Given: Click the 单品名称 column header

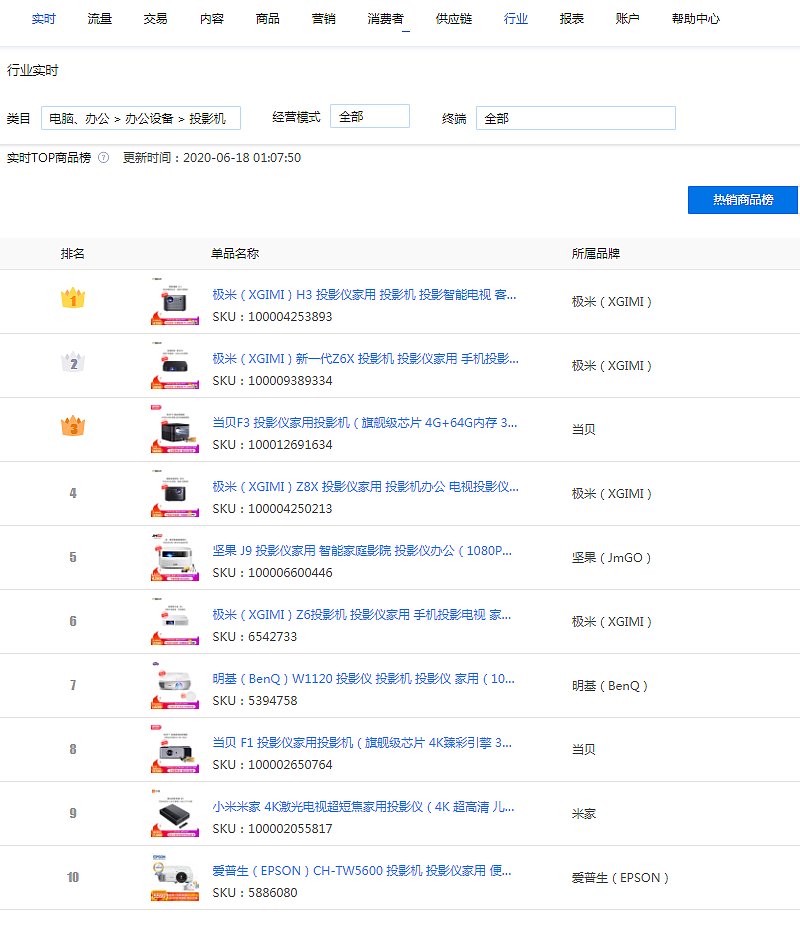Looking at the screenshot, I should click(235, 254).
